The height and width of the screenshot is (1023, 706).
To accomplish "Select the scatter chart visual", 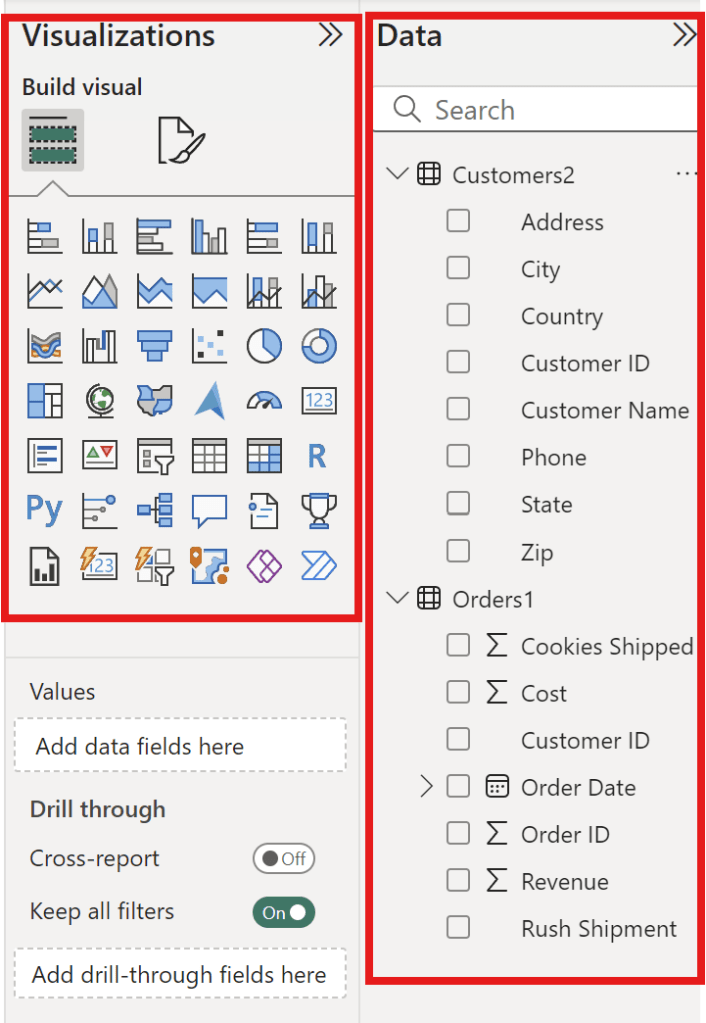I will (209, 346).
